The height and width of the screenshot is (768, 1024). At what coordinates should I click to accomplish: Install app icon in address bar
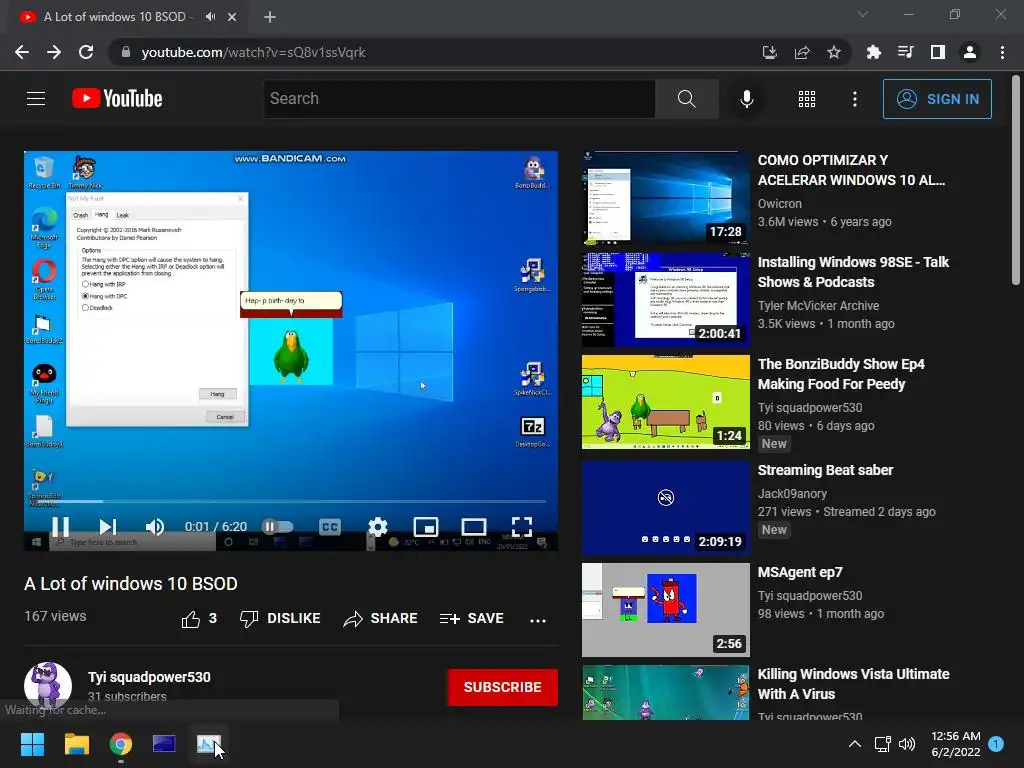(x=769, y=52)
